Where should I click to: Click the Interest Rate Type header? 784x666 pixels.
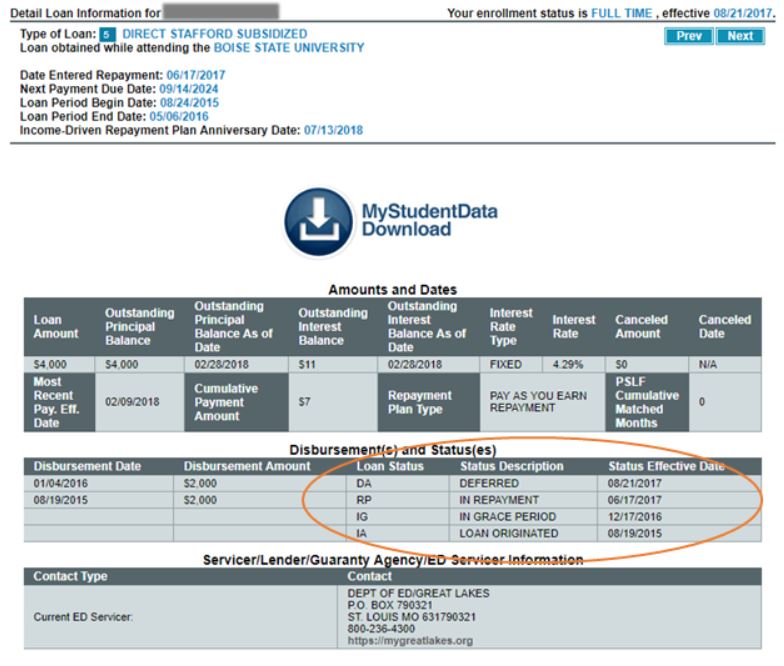pos(511,326)
